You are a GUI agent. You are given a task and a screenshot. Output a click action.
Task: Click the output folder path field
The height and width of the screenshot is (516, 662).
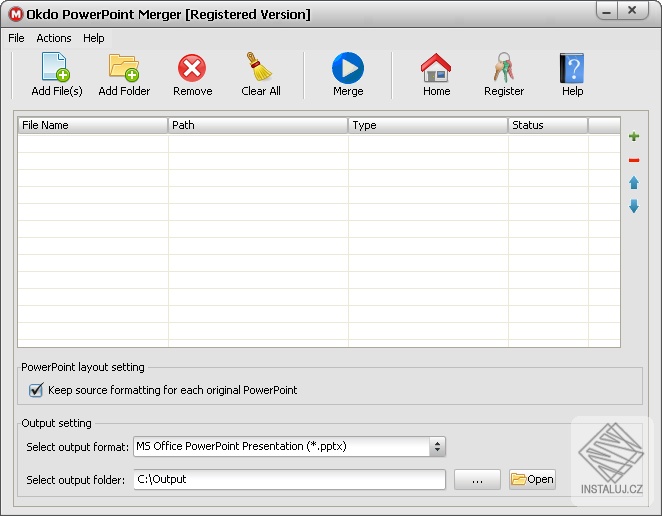[x=290, y=480]
